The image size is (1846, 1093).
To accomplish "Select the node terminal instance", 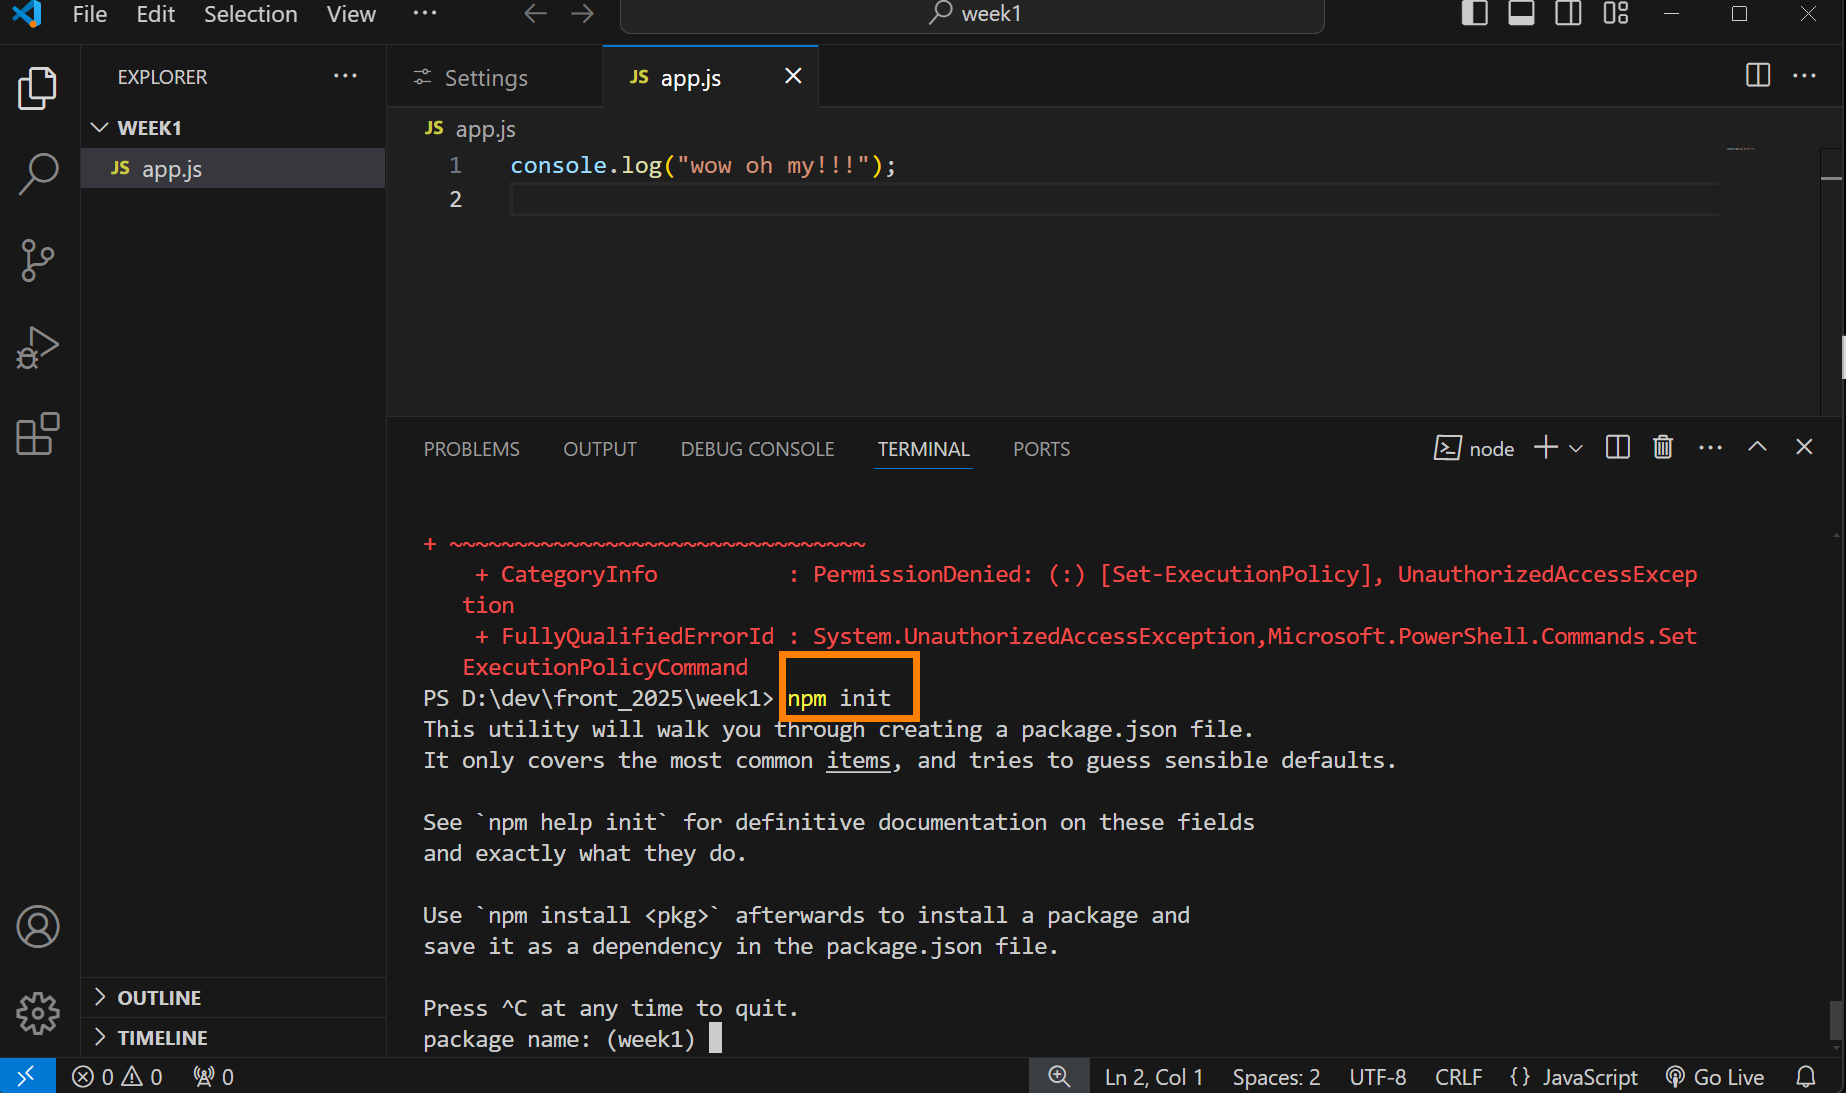I will point(1474,449).
